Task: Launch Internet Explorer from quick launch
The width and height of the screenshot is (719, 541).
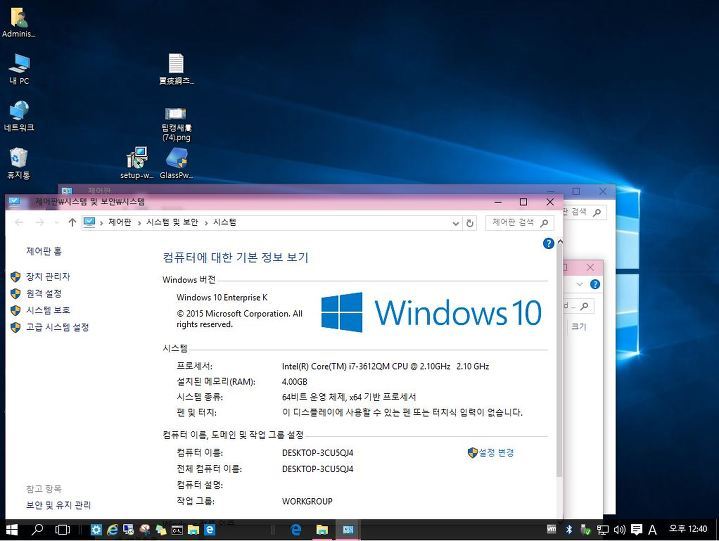Action: pyautogui.click(x=112, y=530)
